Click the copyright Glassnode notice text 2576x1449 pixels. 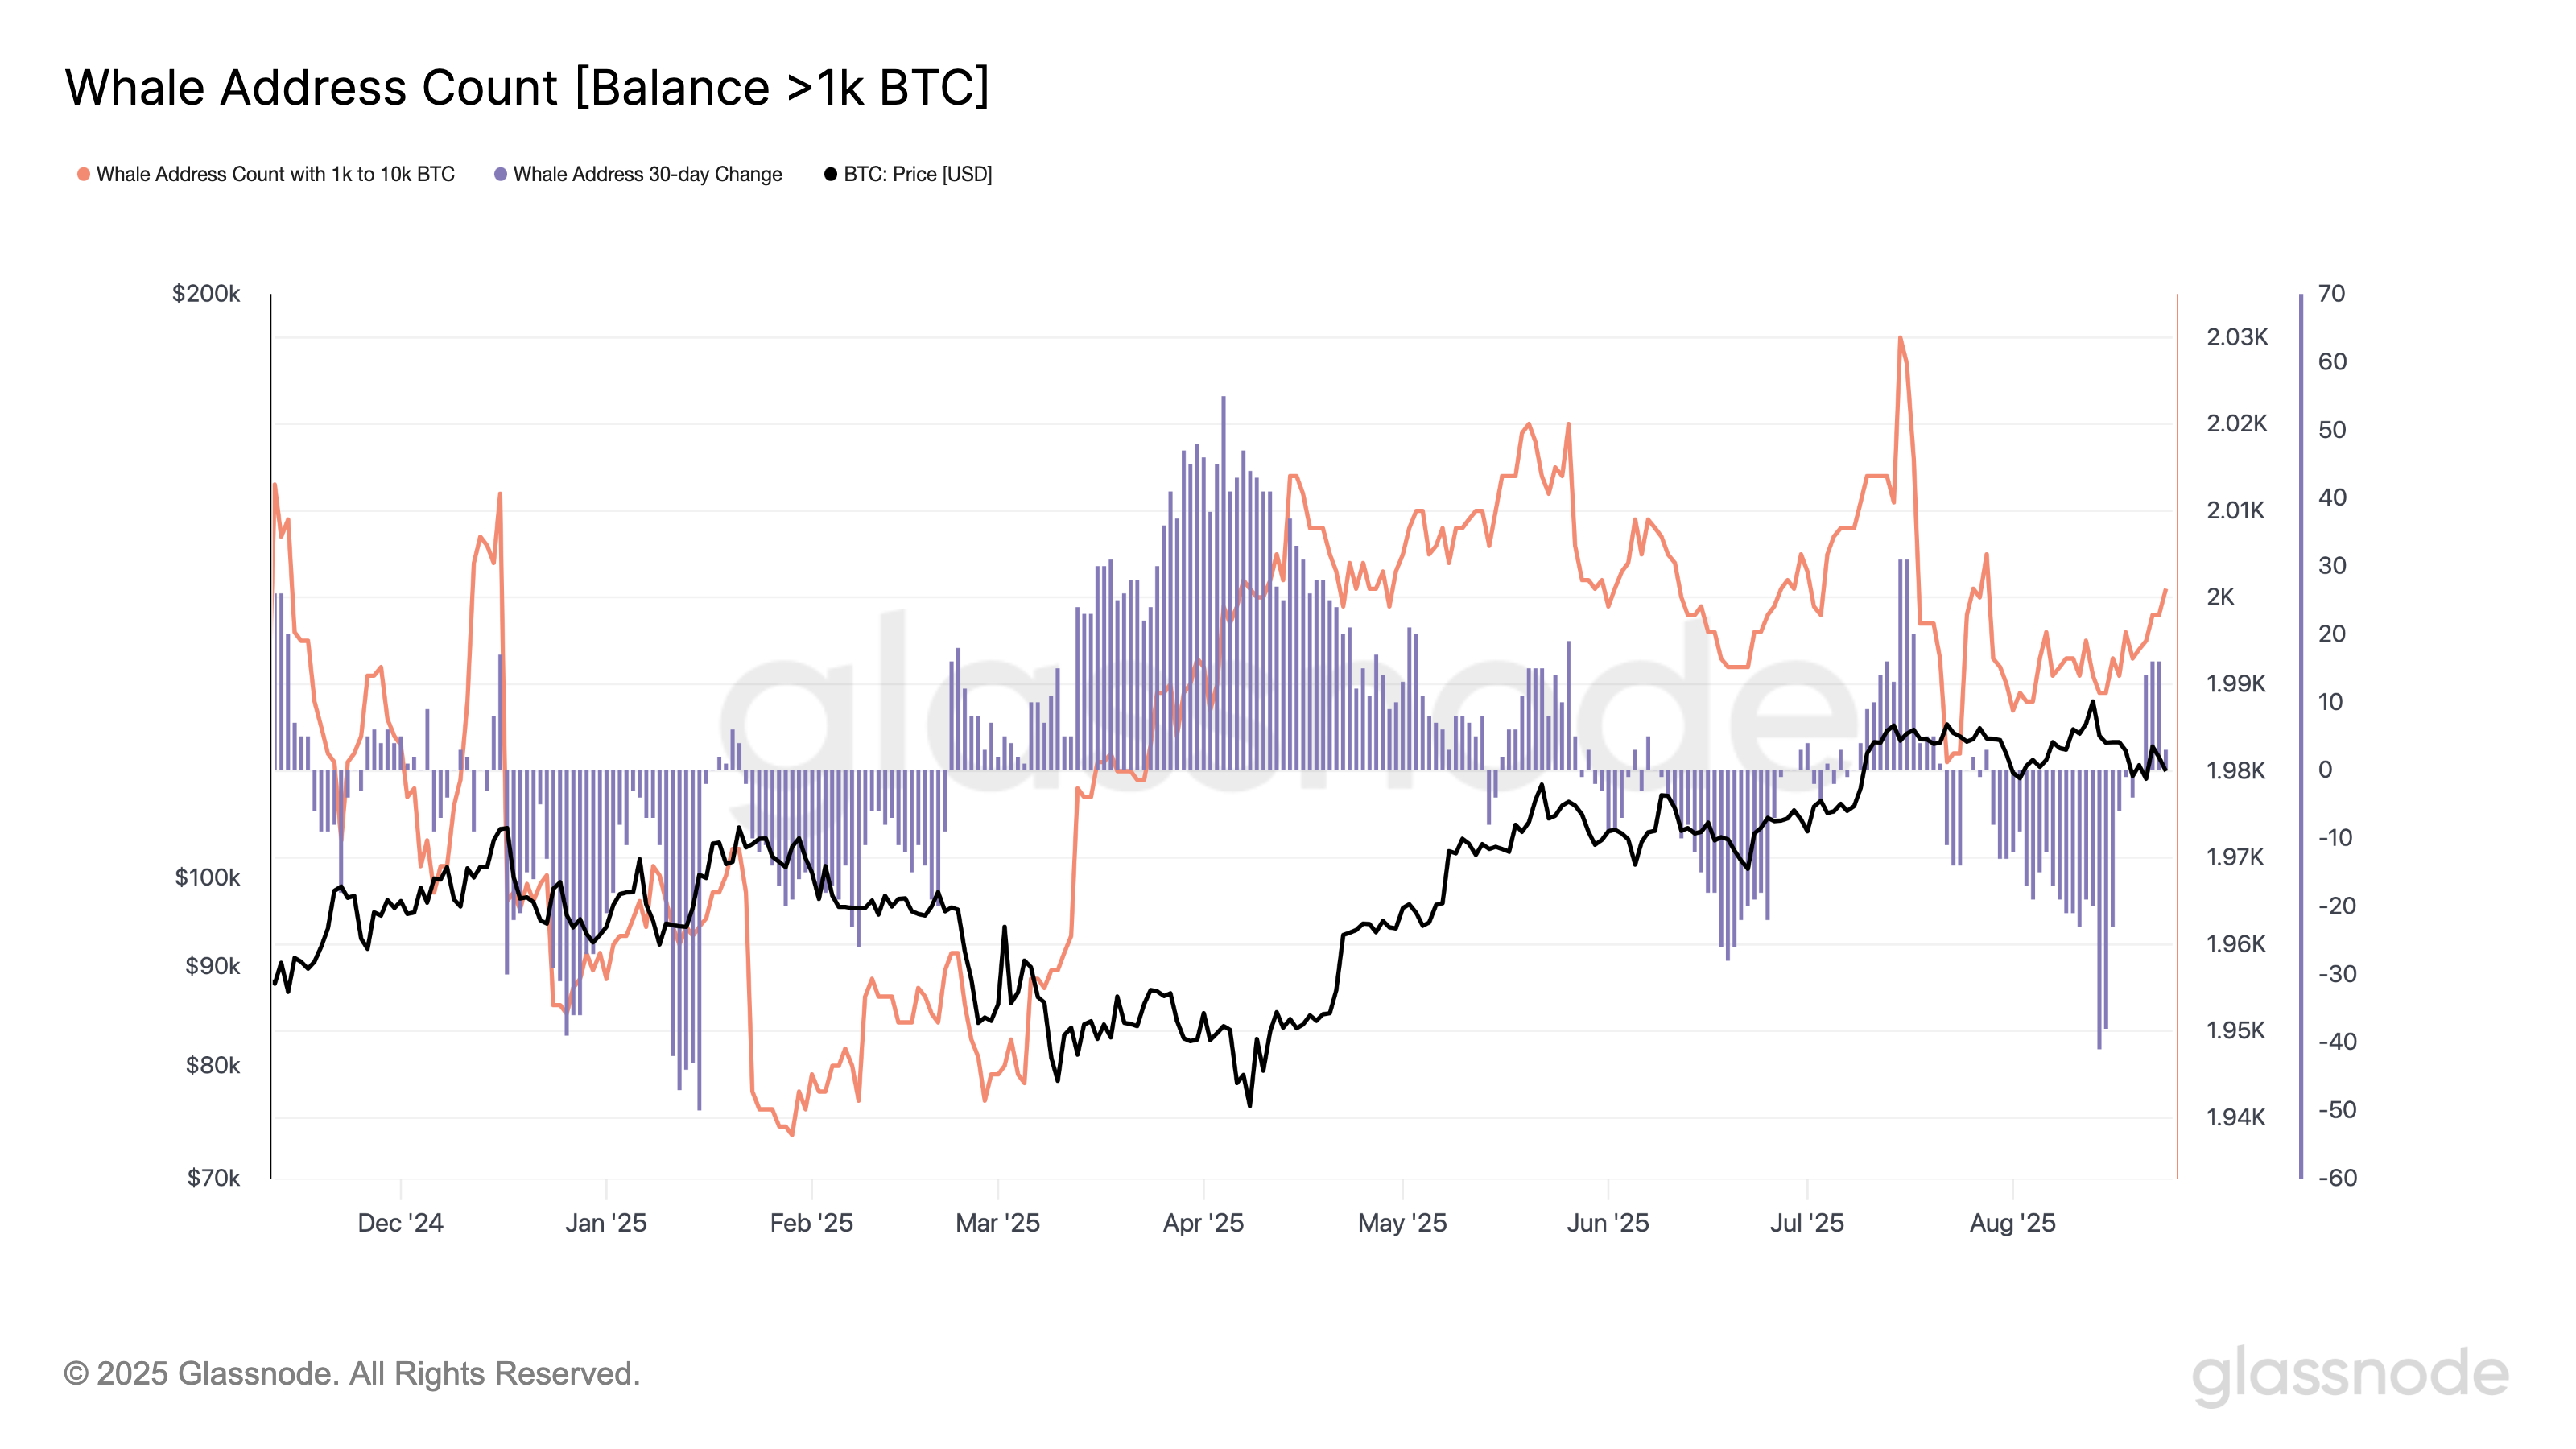[x=352, y=1374]
